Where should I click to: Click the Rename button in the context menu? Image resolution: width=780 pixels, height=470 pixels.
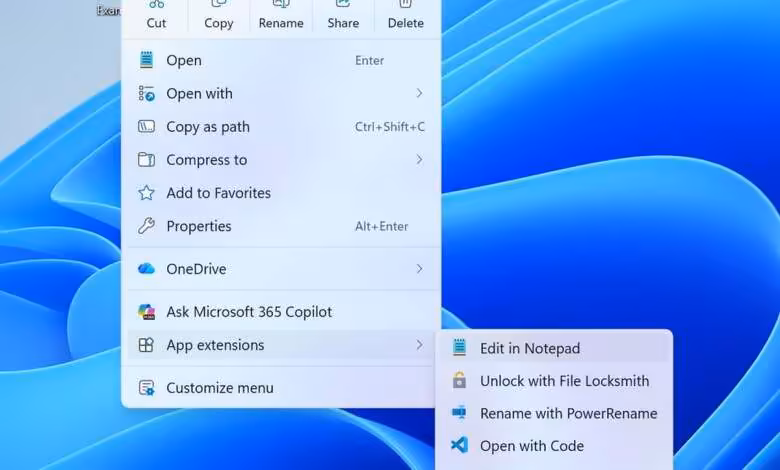point(281,16)
